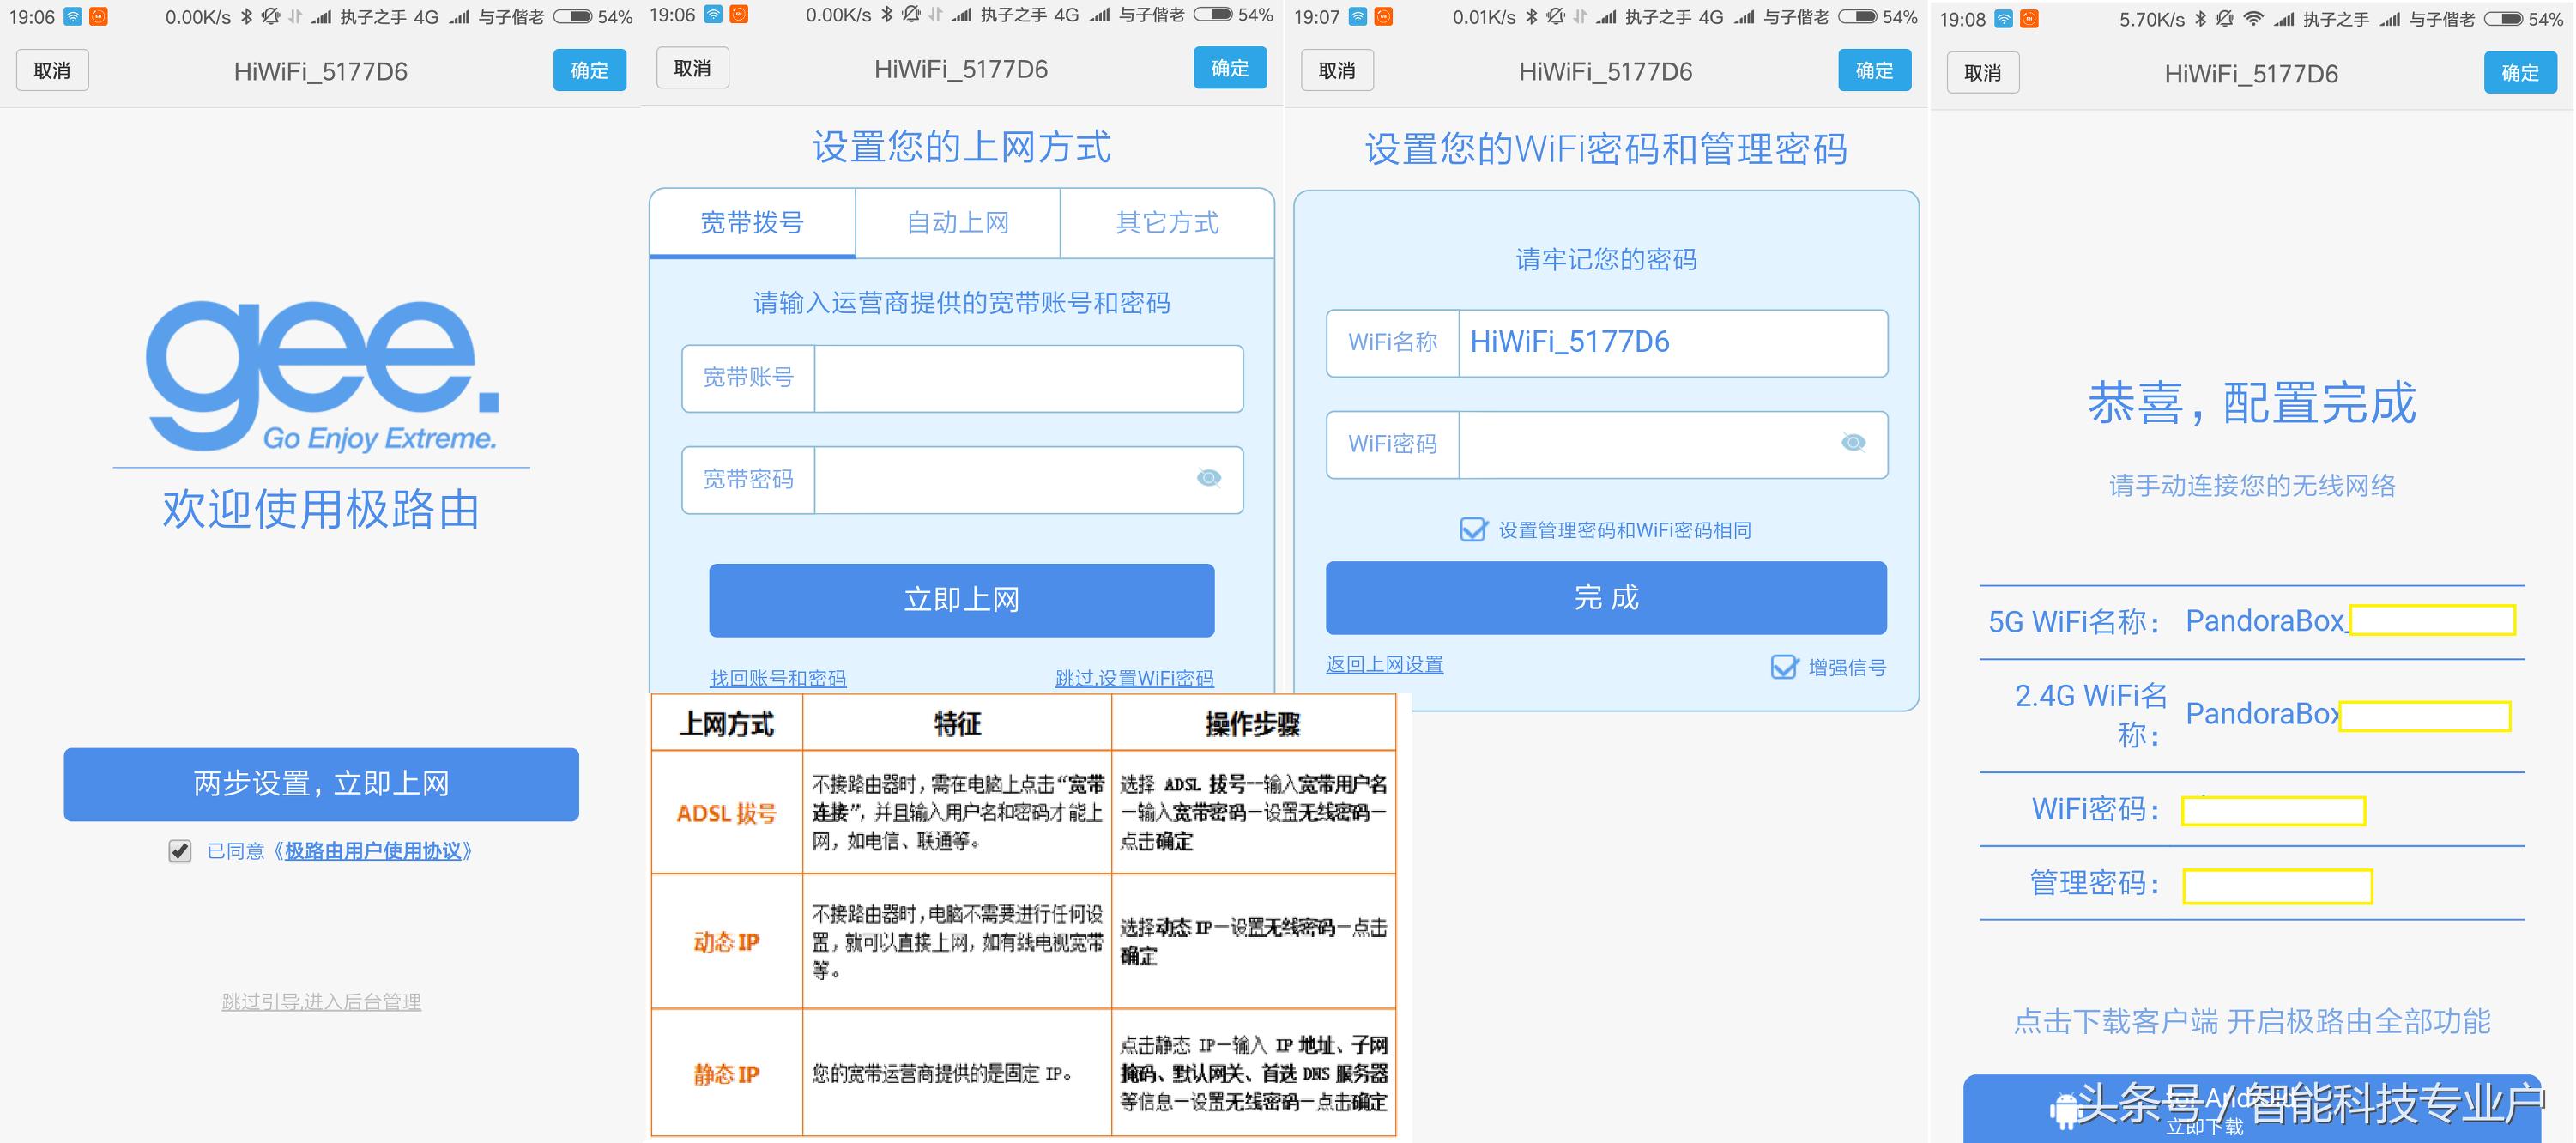Screen dimensions: 2576x1143
Task: Open the 其它方式 tab
Action: click(1167, 223)
